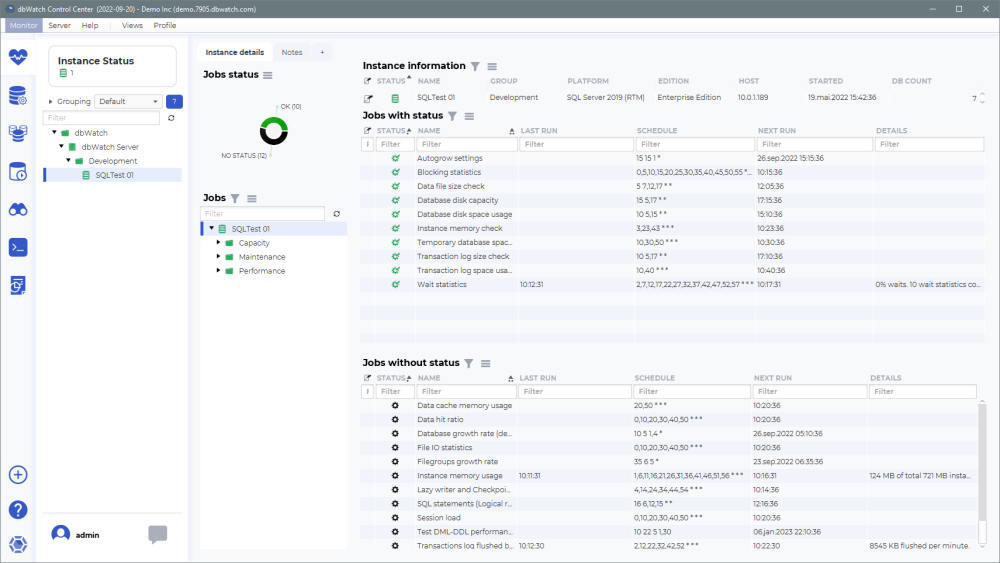Screen dimensions: 1000x563
Task: Collapse the Development tree node
Action: pos(69,161)
